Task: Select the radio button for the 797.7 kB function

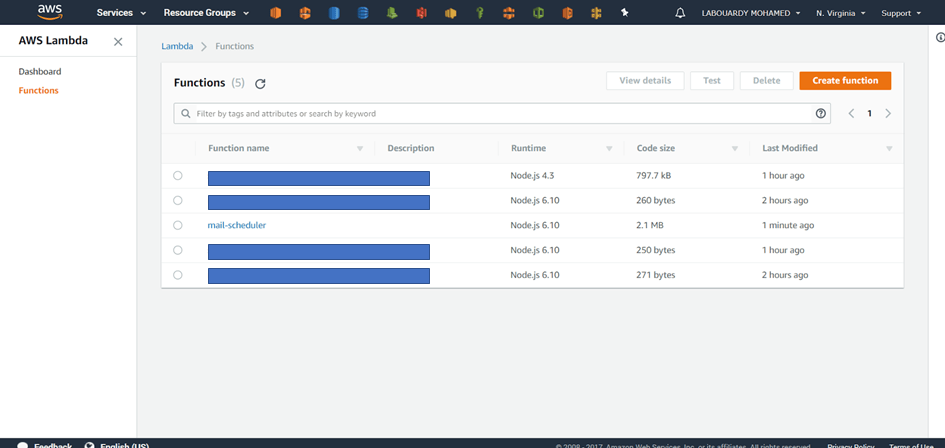Action: coord(177,175)
